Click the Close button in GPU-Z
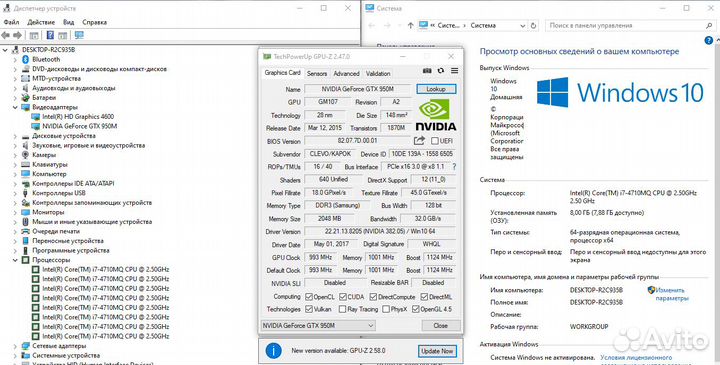The height and width of the screenshot is (365, 720). pos(440,326)
